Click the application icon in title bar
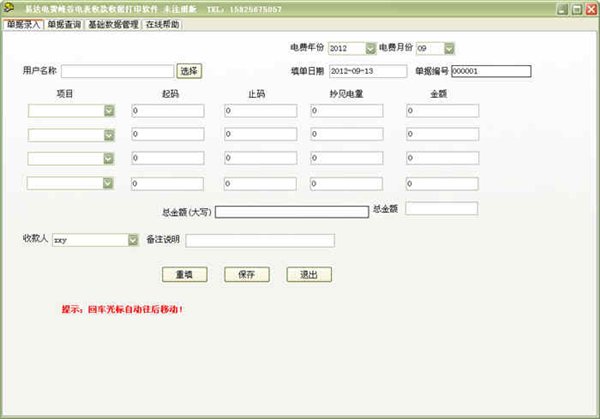The width and height of the screenshot is (600, 419). pos(8,8)
